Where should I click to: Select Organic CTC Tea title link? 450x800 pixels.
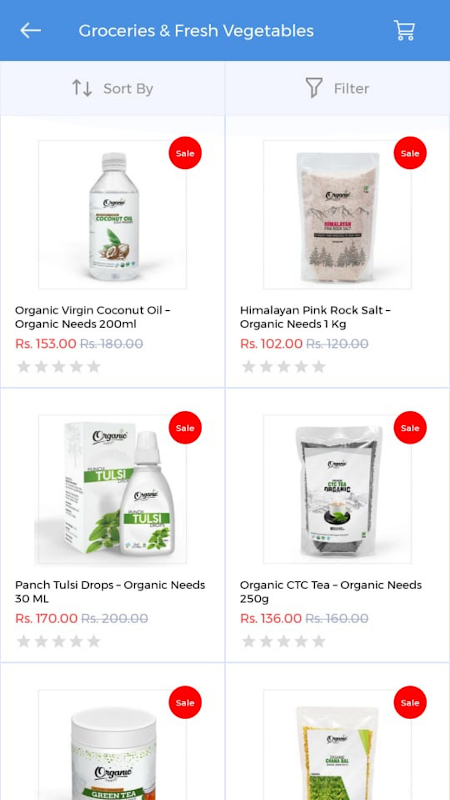point(331,591)
